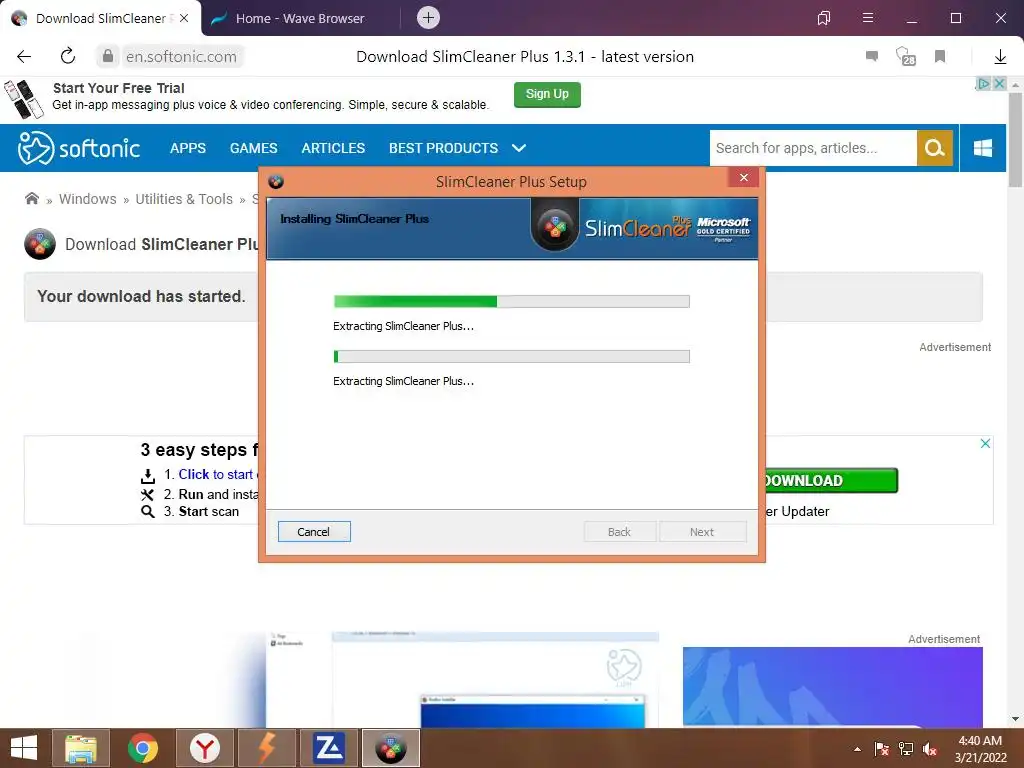1024x768 pixels.
Task: Click the AdChoices triangle icon on banner
Action: point(984,84)
